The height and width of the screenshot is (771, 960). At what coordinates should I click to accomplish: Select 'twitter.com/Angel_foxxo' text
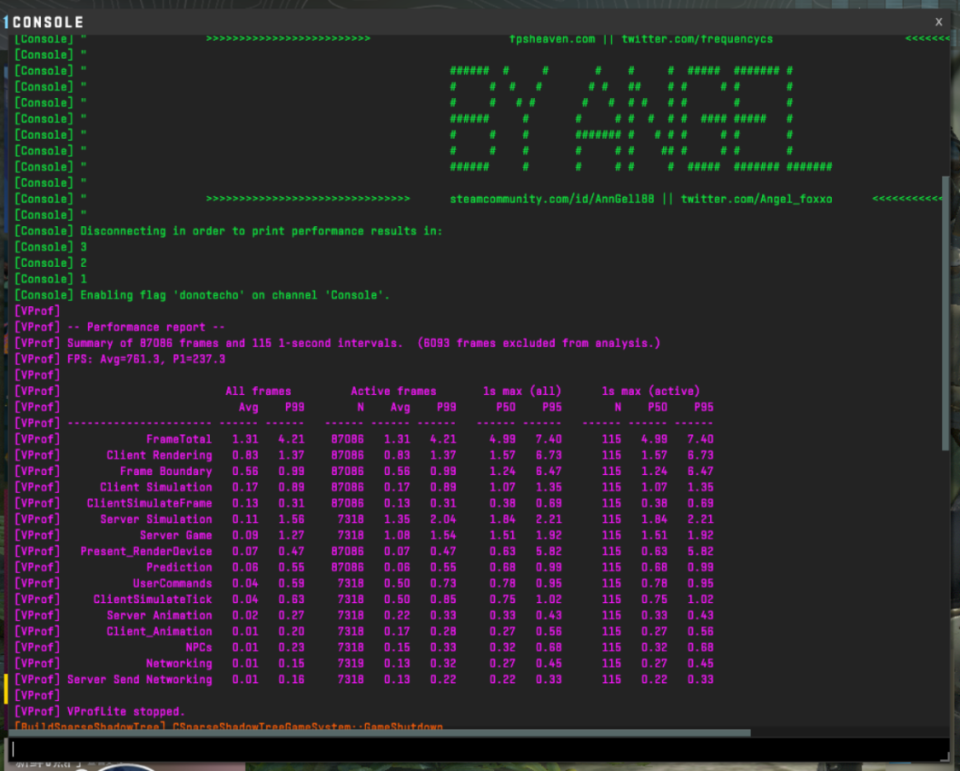point(757,199)
